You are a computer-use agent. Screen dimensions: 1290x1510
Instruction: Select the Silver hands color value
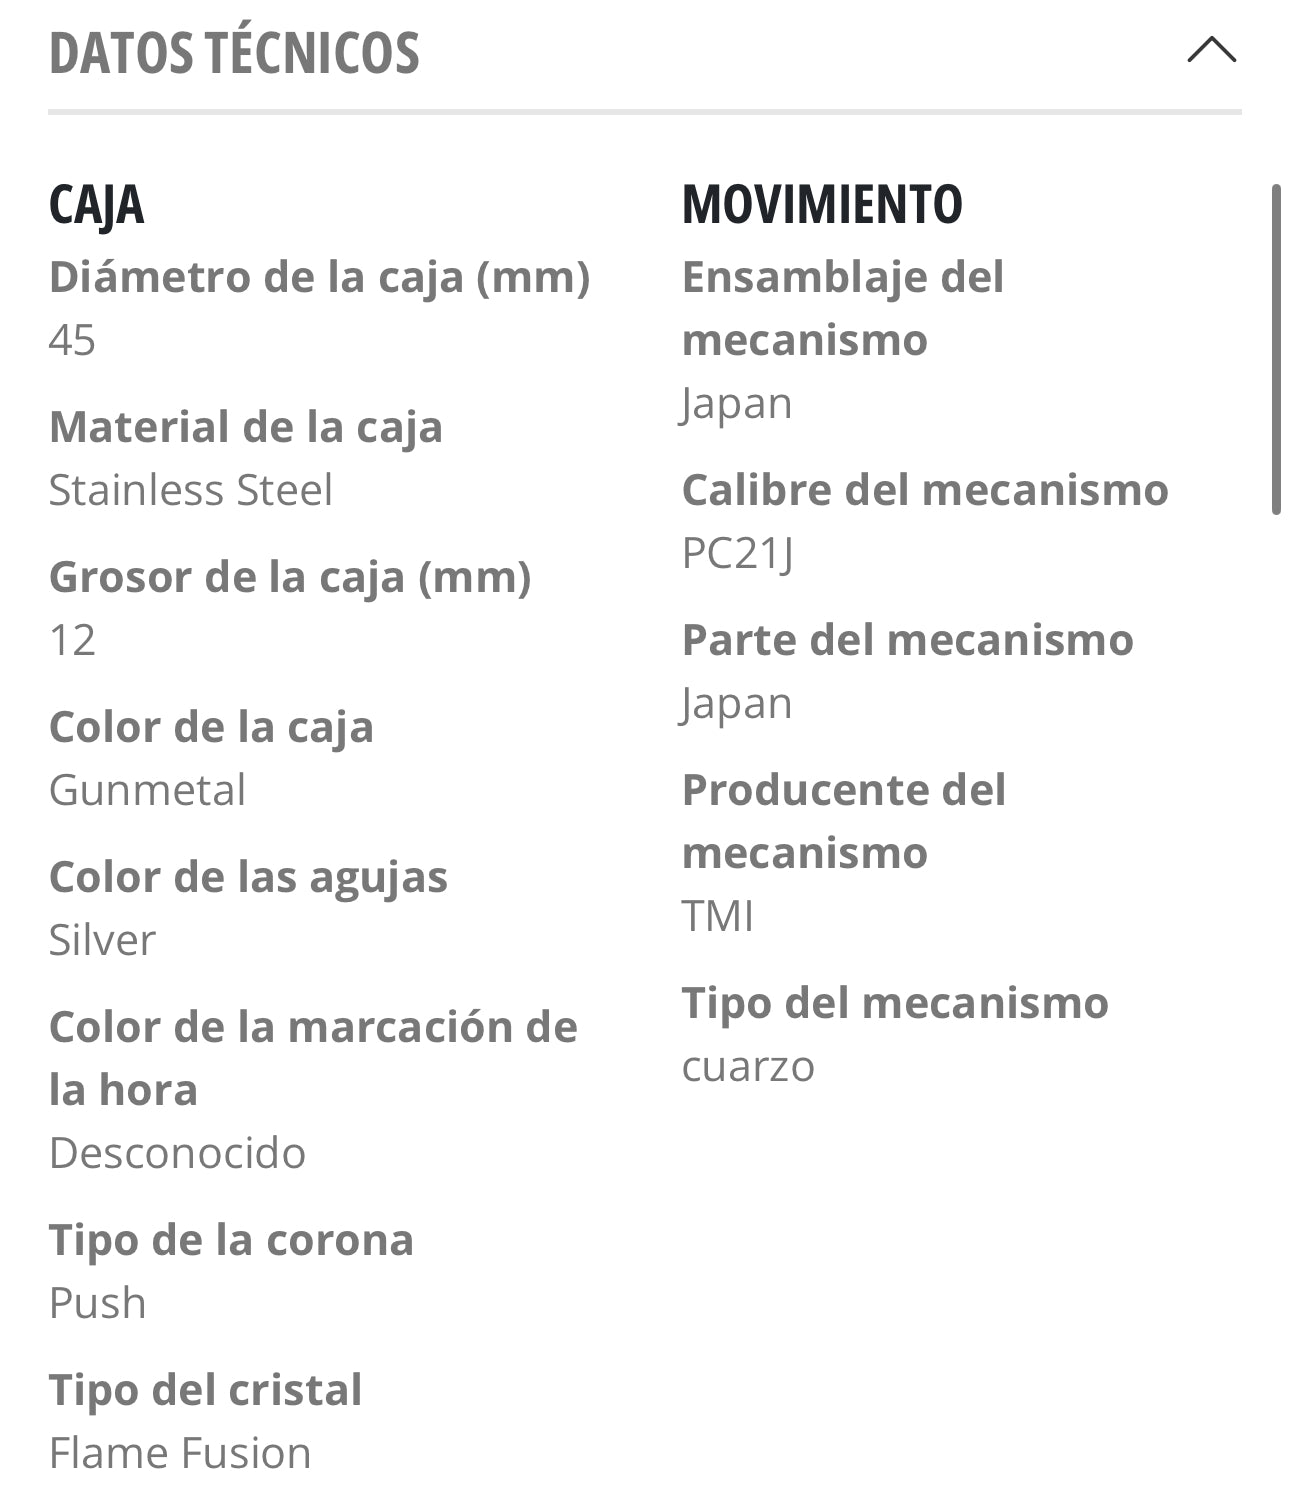point(102,940)
